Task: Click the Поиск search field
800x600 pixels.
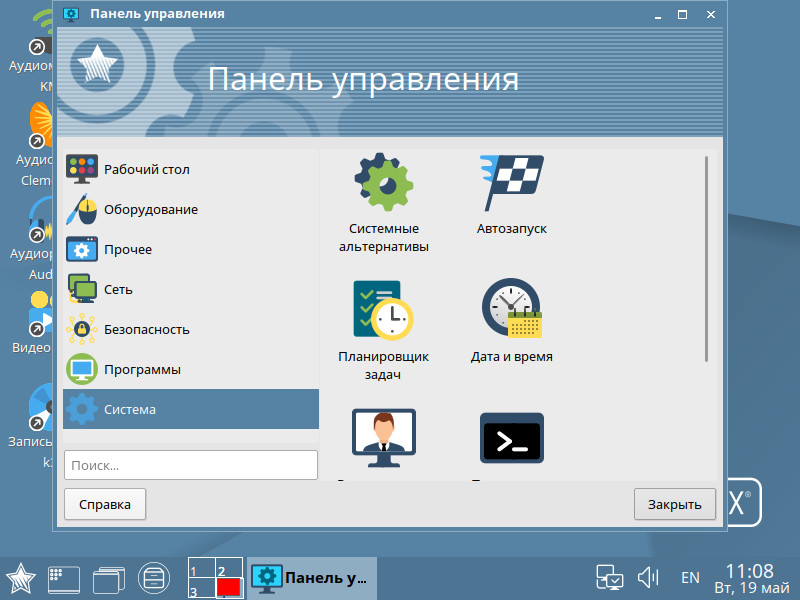Action: click(190, 465)
